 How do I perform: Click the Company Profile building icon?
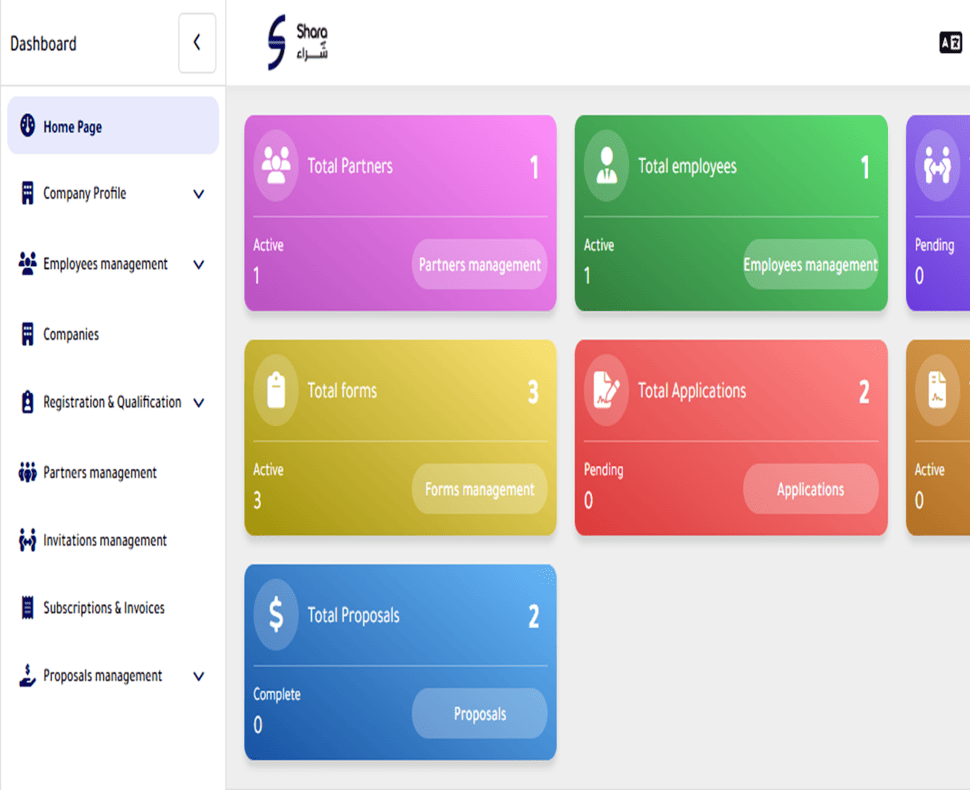click(27, 193)
